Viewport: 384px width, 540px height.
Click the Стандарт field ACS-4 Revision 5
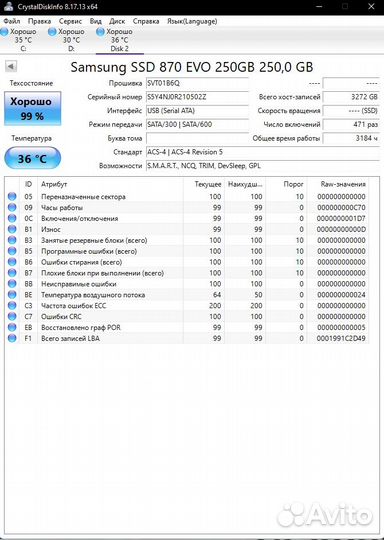(x=262, y=152)
